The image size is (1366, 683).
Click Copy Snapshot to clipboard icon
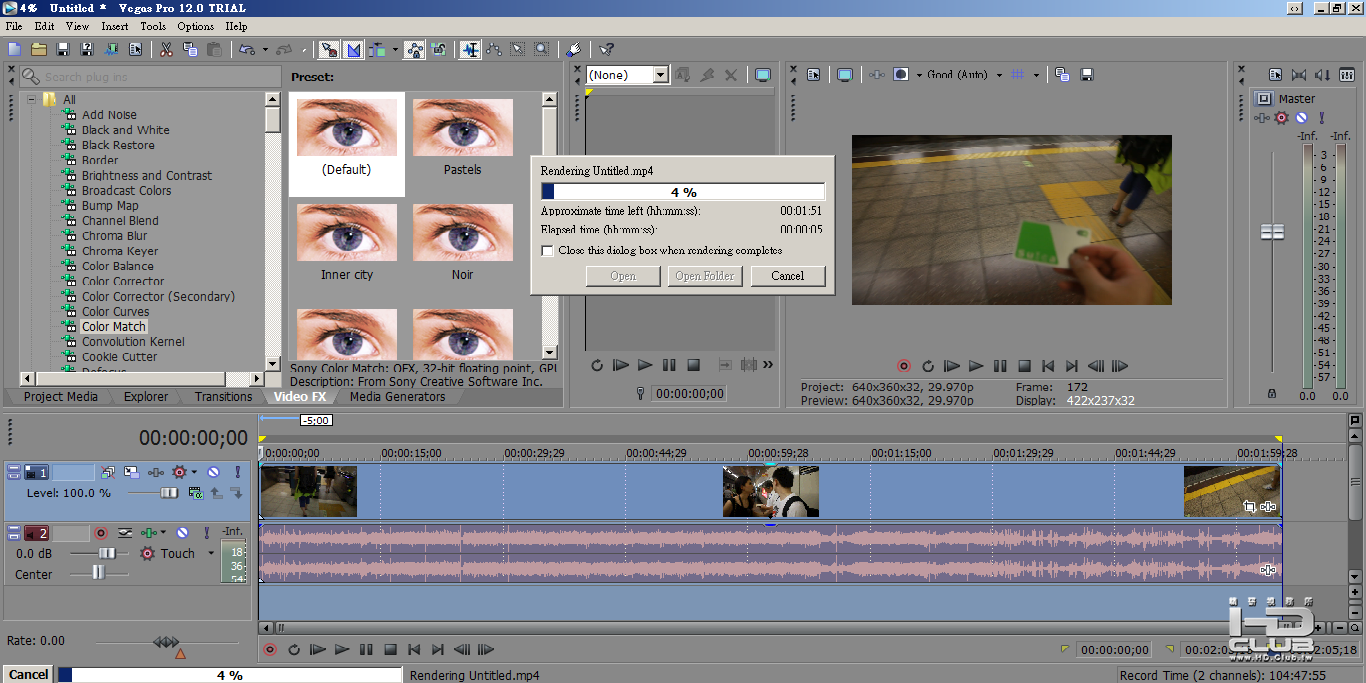pyautogui.click(x=1062, y=75)
